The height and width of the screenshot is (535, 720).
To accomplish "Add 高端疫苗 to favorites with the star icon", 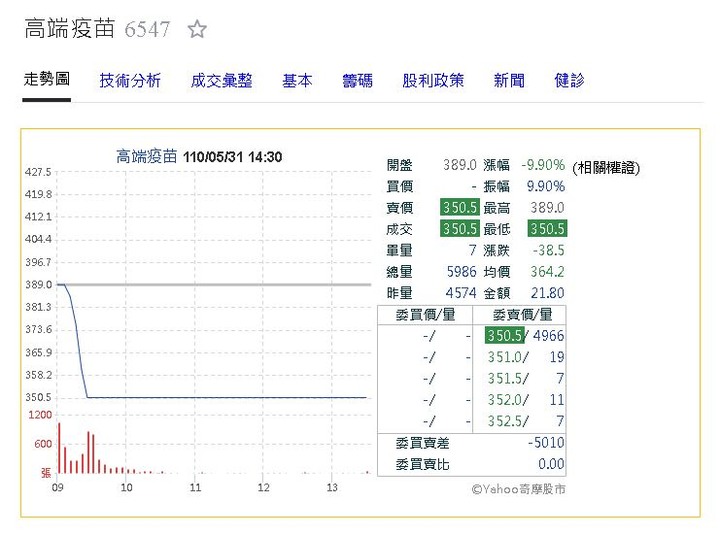I will click(197, 29).
